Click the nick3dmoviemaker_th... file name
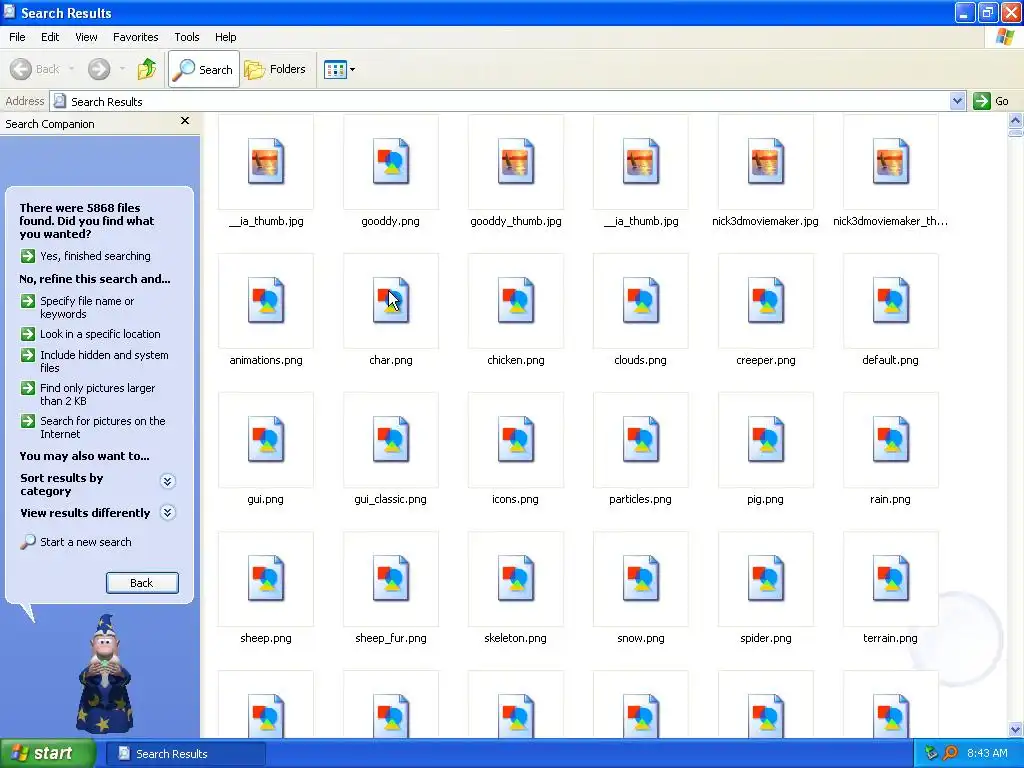 tap(890, 221)
